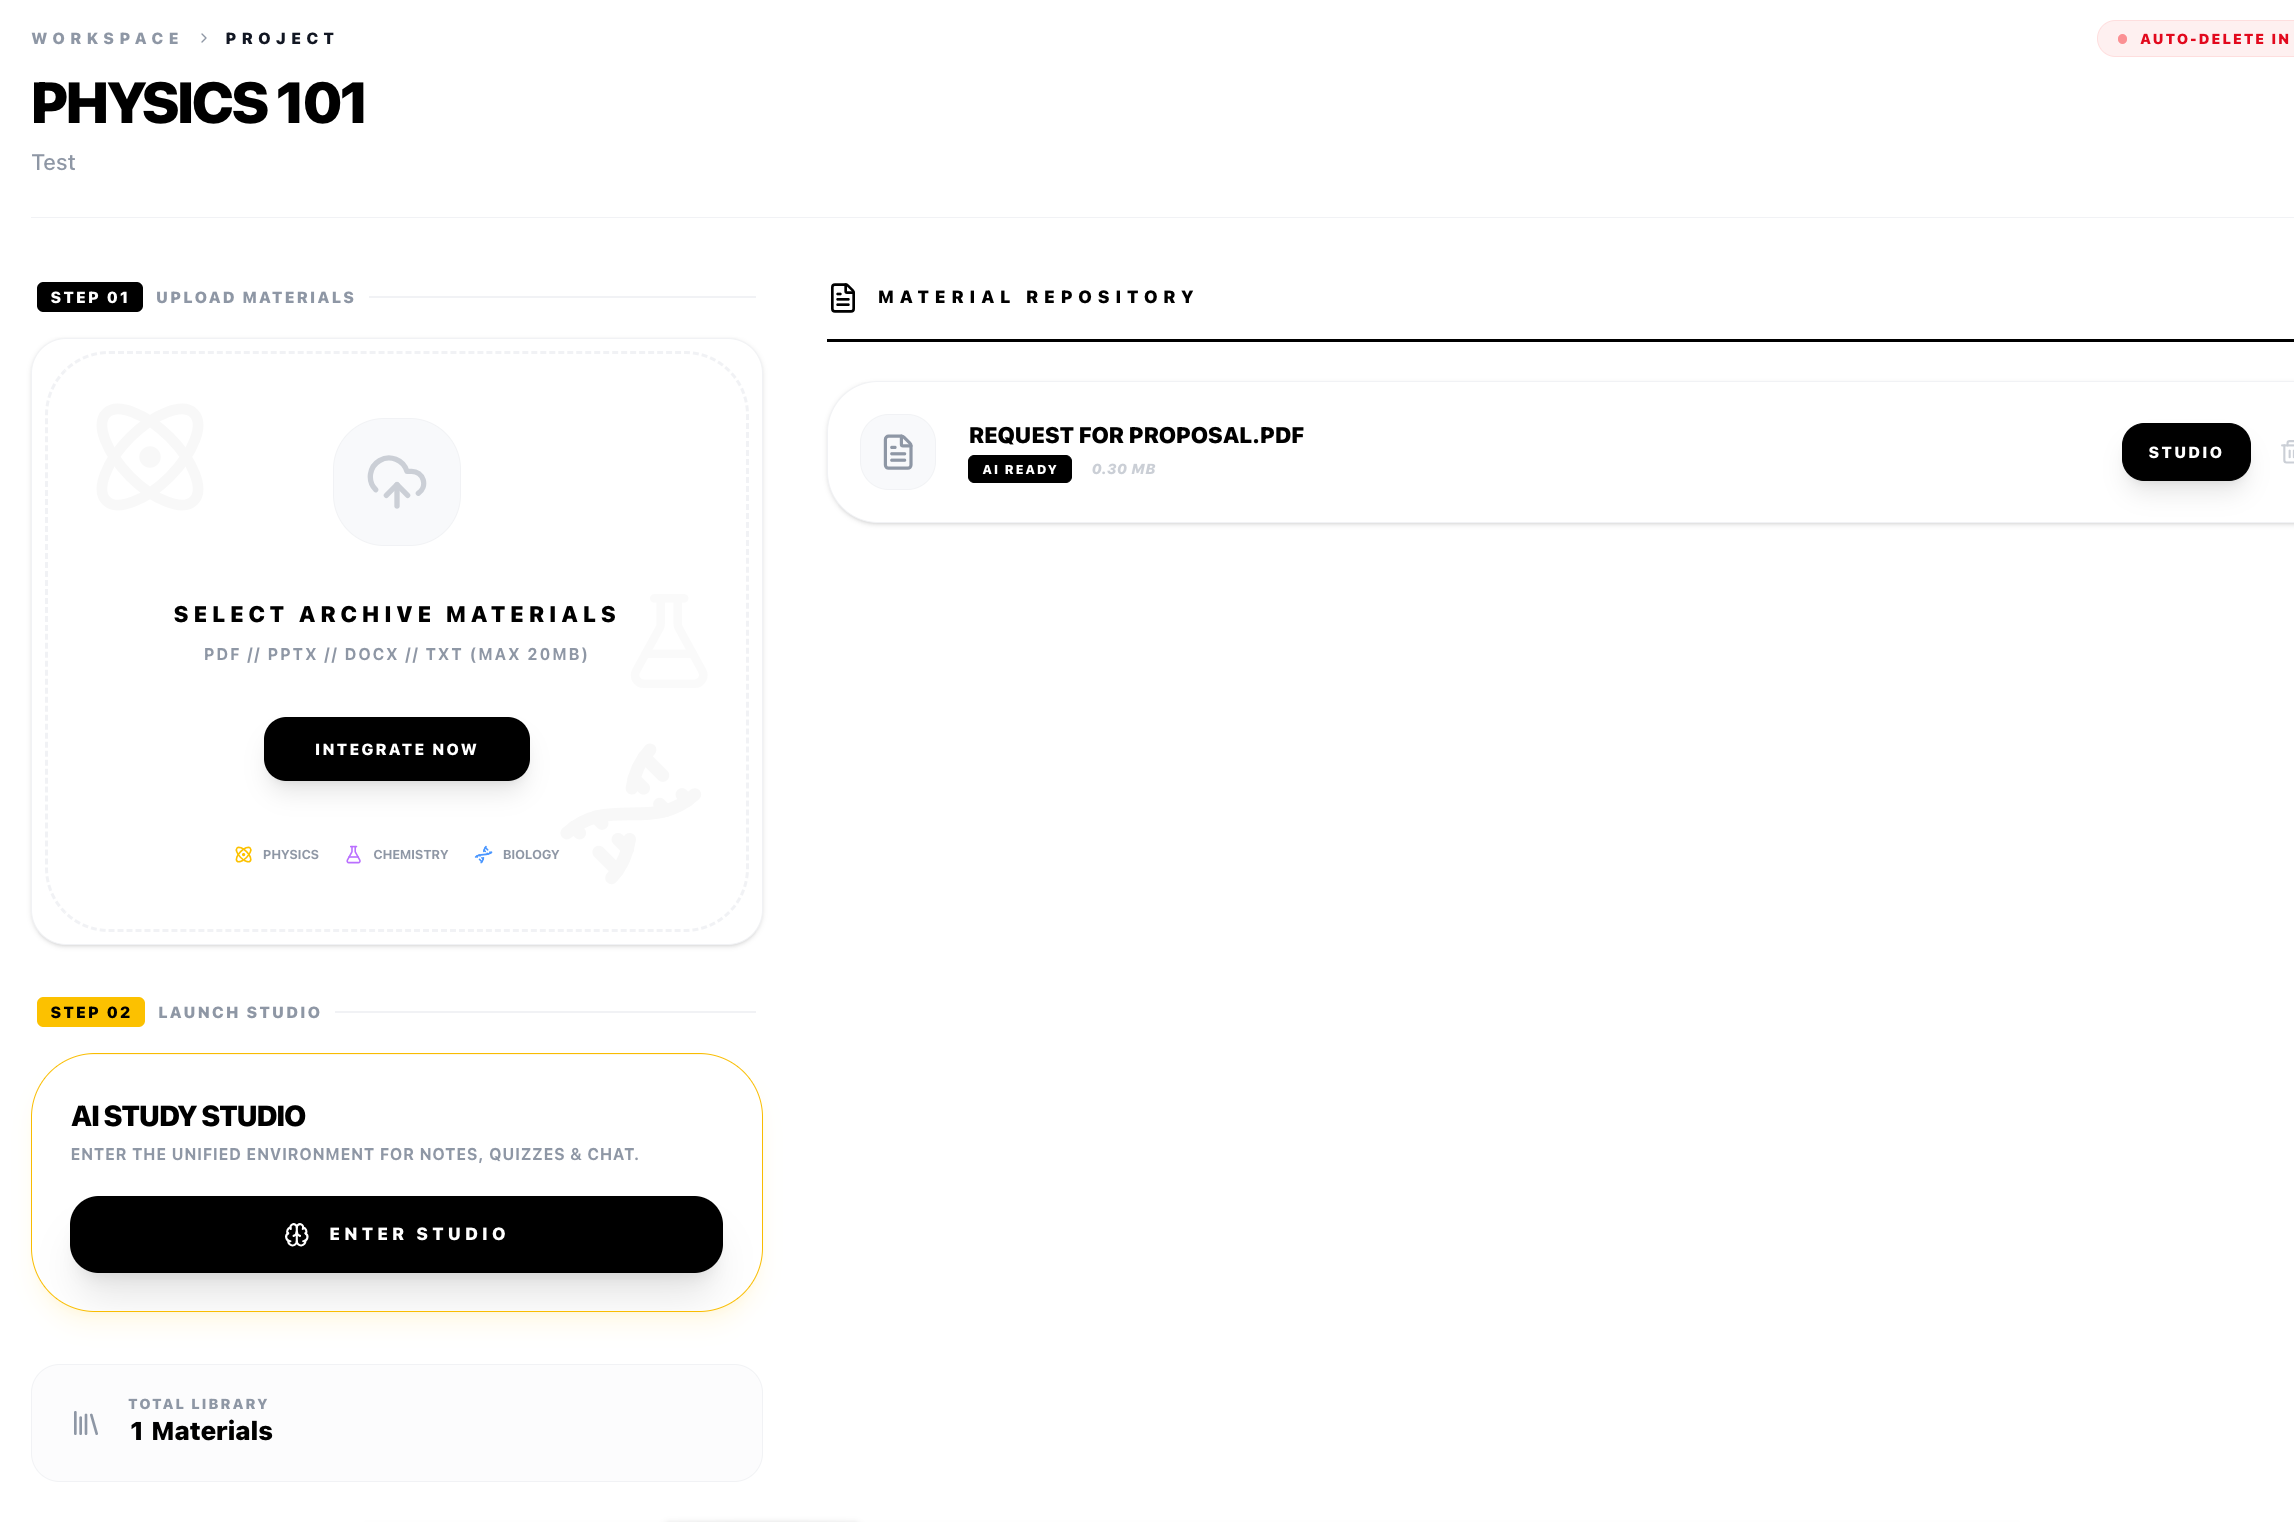Click the cloud upload icon in the dropzone

396,481
